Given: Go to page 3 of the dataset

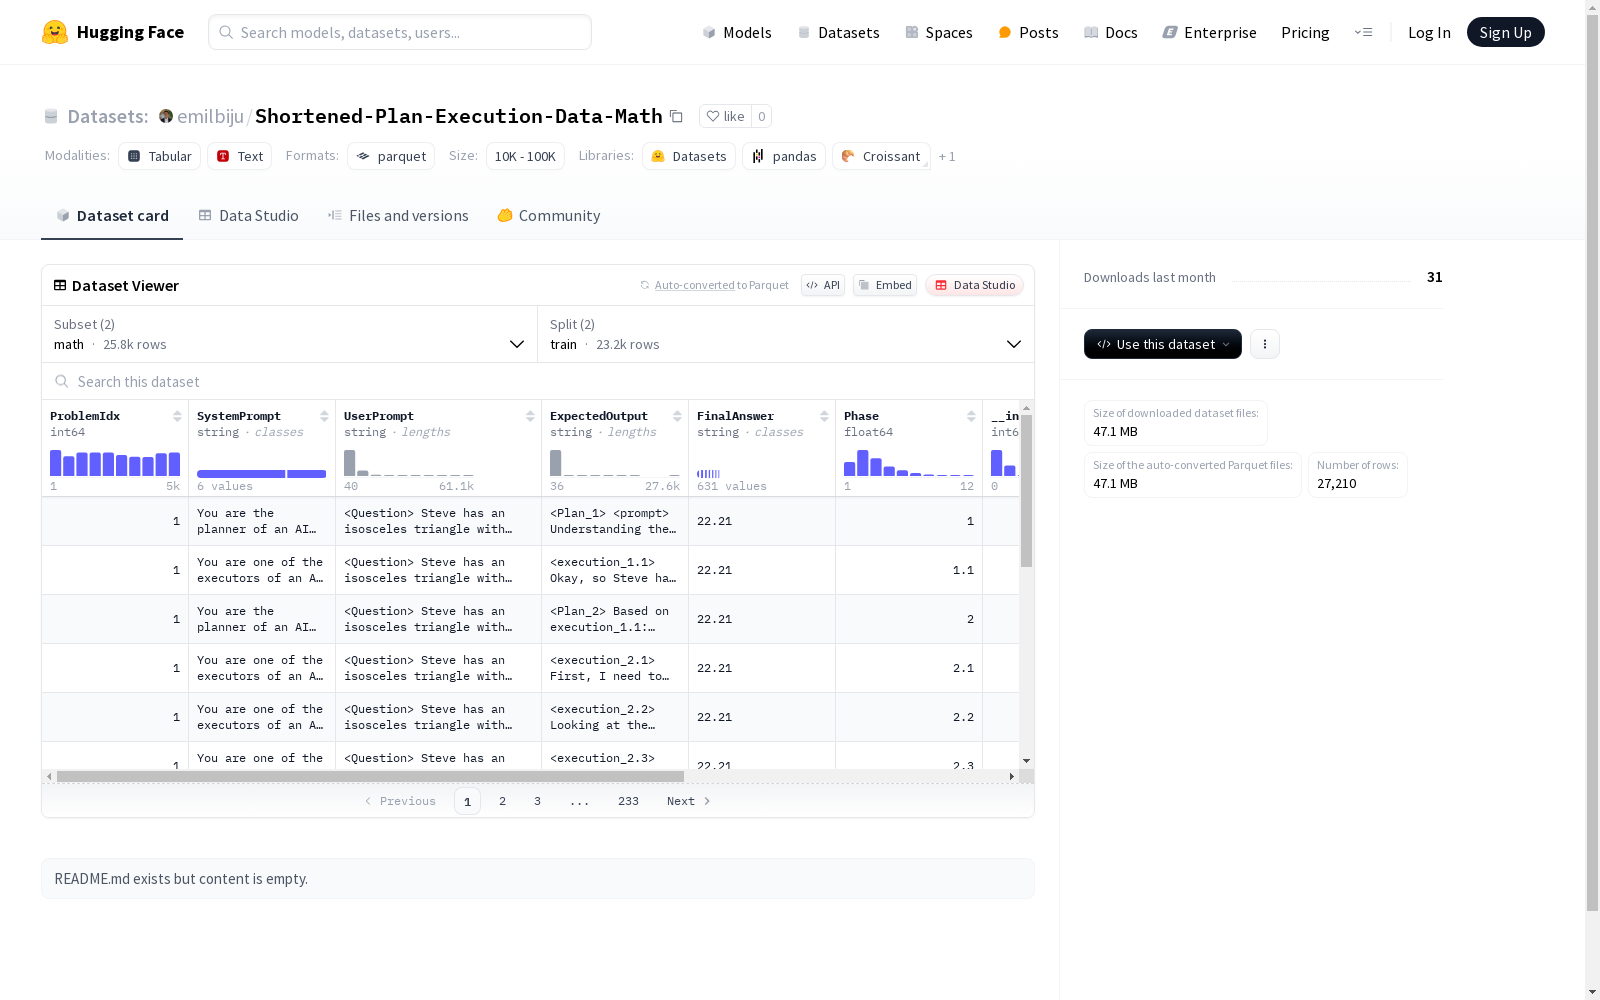Looking at the screenshot, I should point(537,801).
